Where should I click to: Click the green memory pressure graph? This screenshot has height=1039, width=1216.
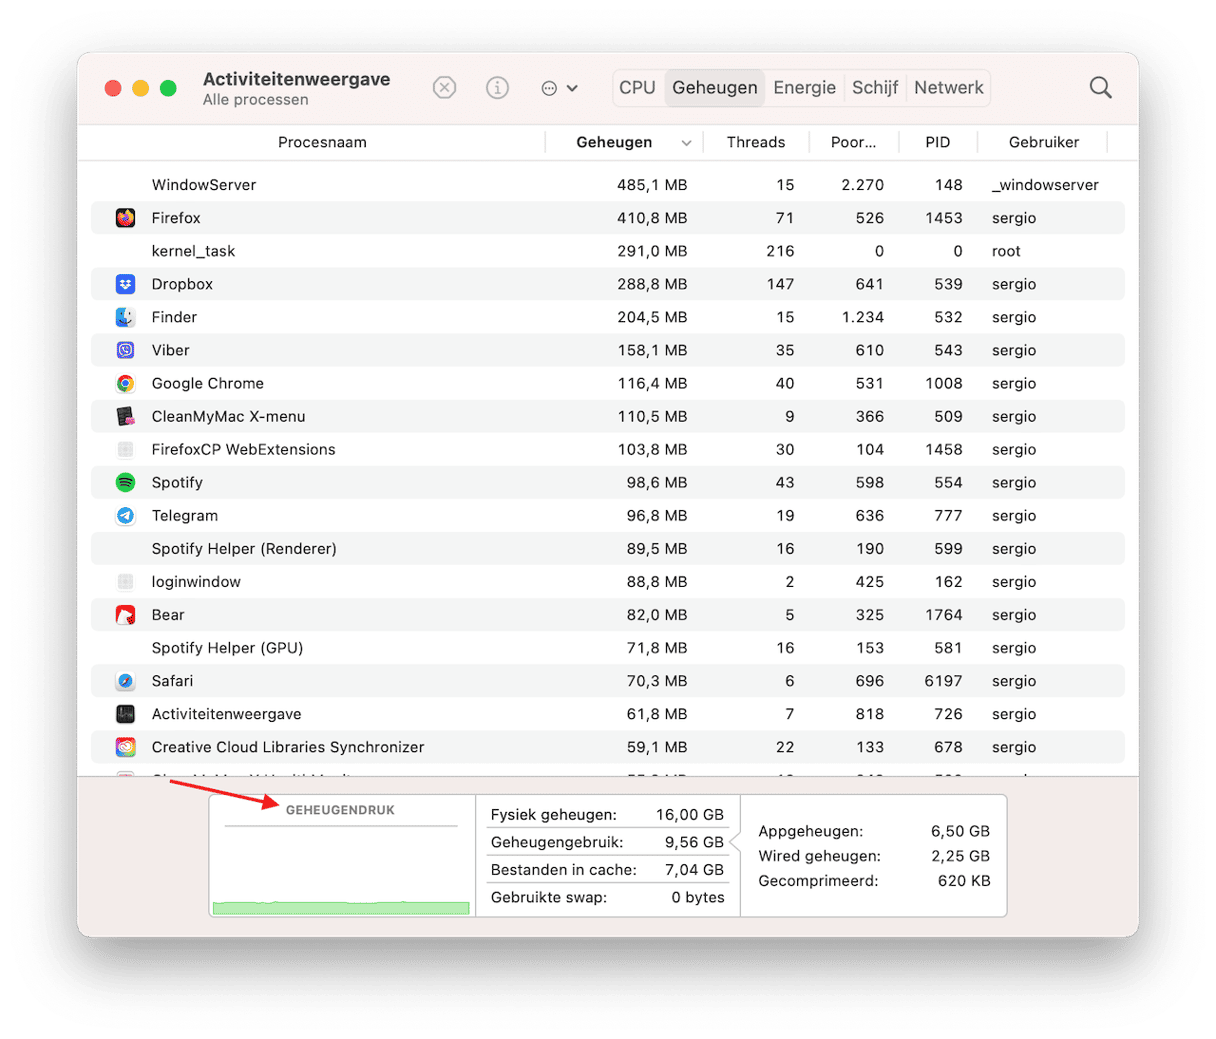click(x=341, y=907)
